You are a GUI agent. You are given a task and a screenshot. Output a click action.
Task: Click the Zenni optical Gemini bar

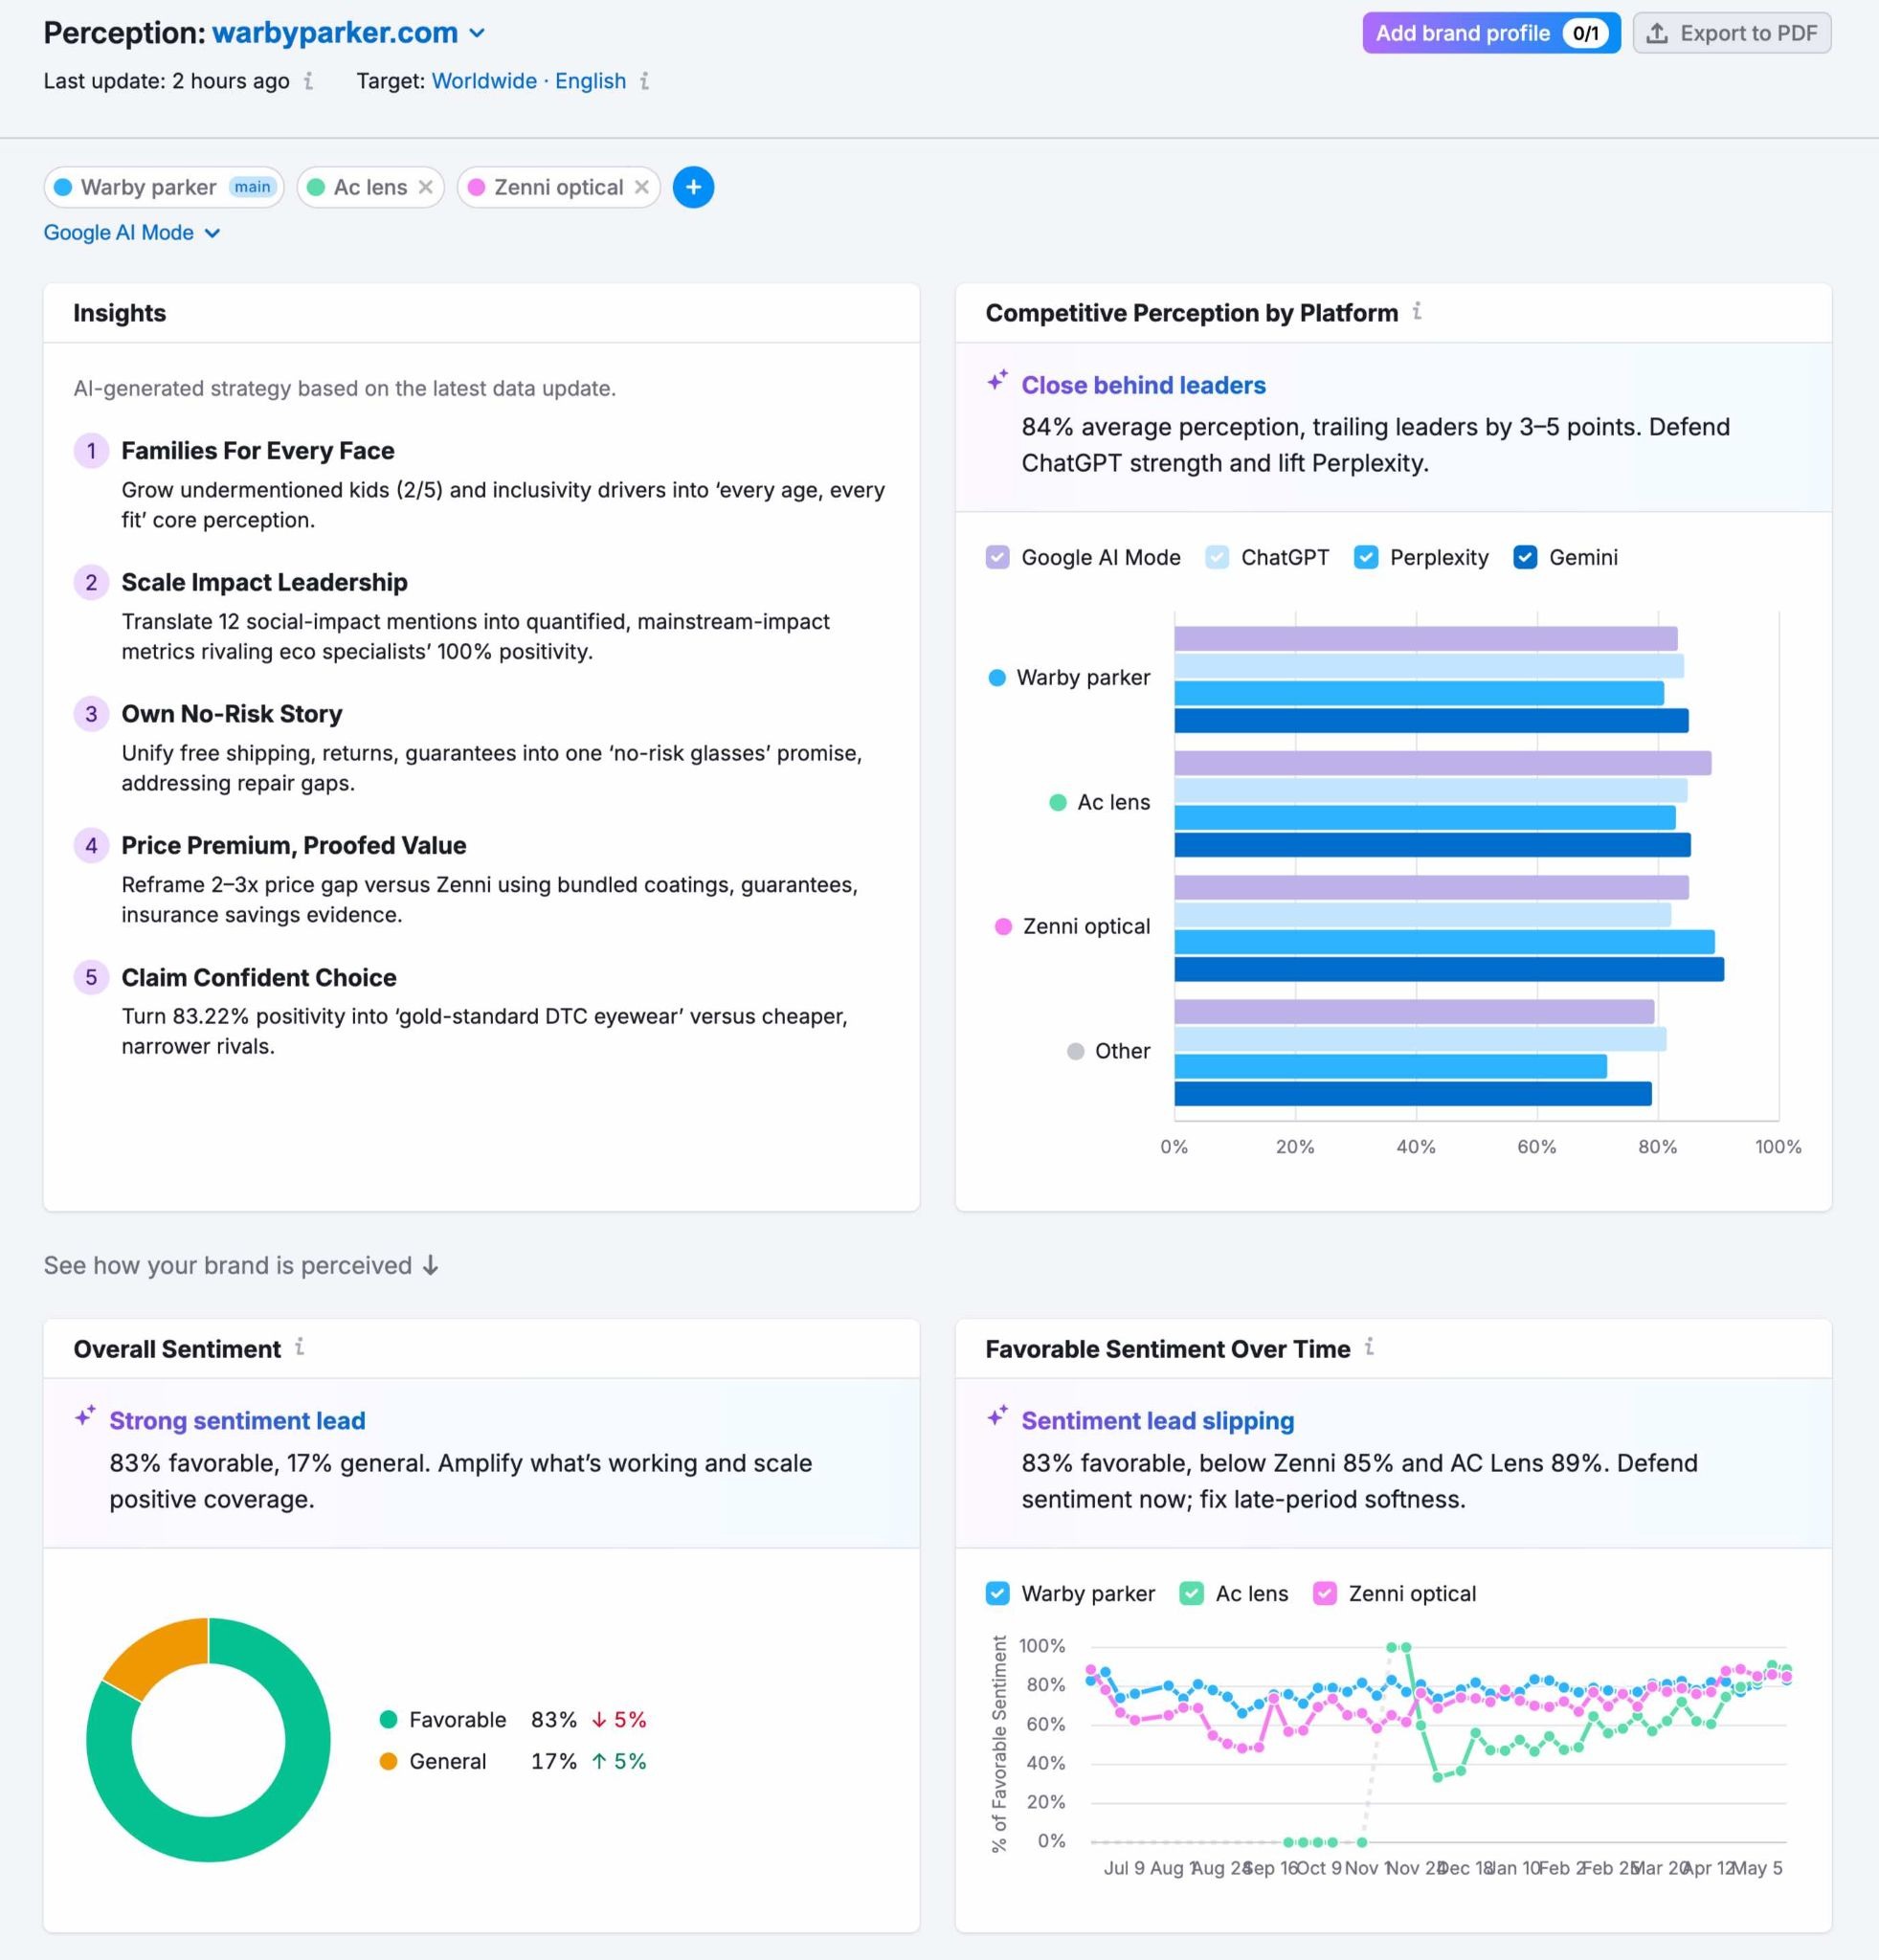point(1449,969)
